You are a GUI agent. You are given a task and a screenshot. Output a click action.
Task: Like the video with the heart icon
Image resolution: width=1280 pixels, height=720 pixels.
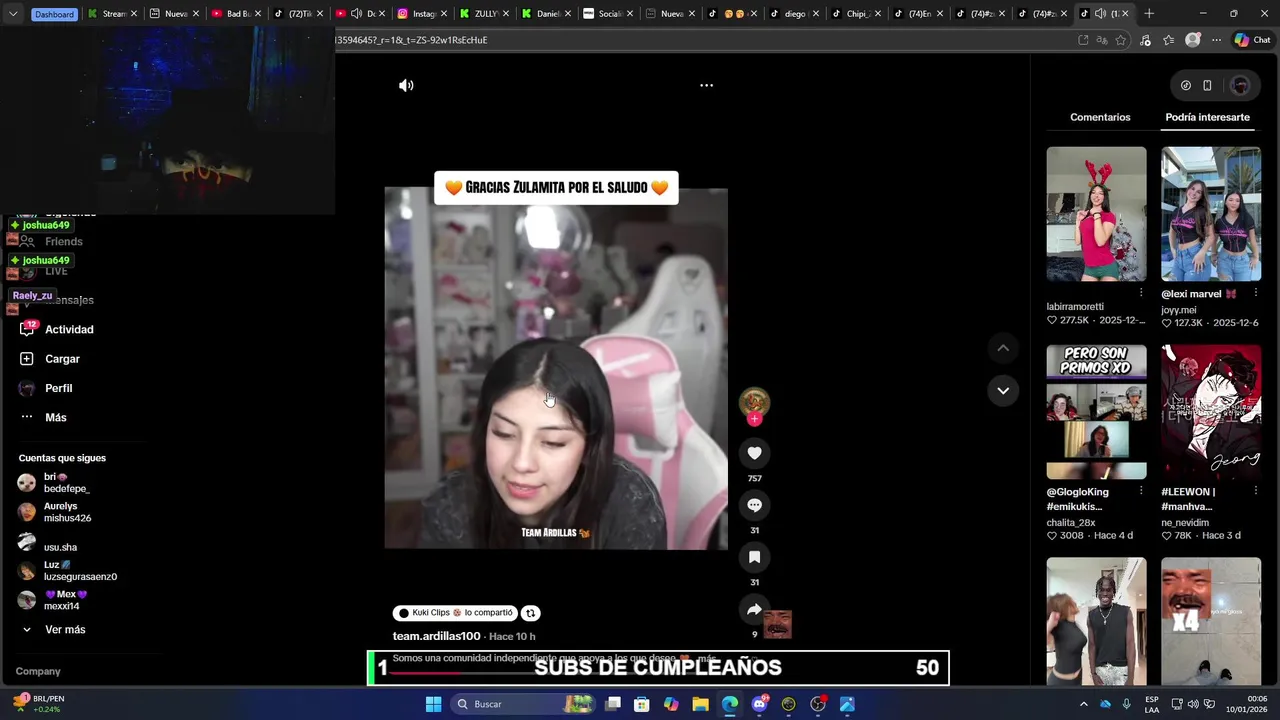coord(754,453)
